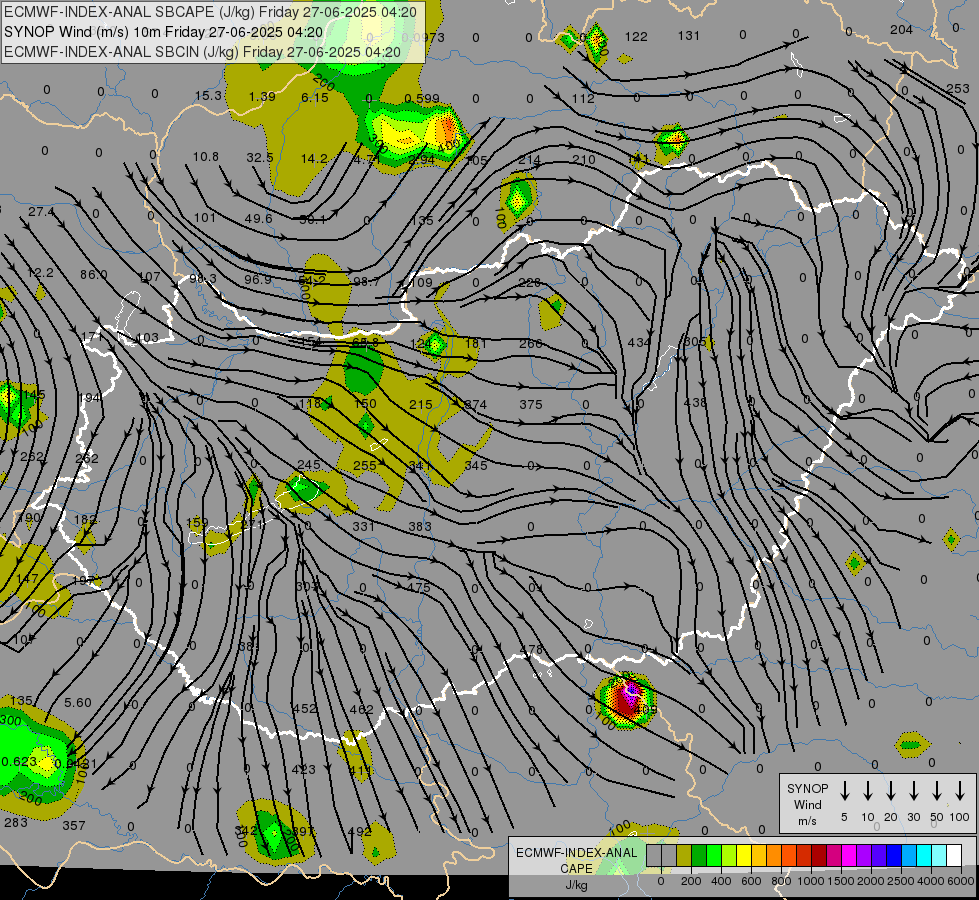Image resolution: width=979 pixels, height=900 pixels.
Task: Click the CAPE value 1.39 on map
Action: [x=262, y=96]
